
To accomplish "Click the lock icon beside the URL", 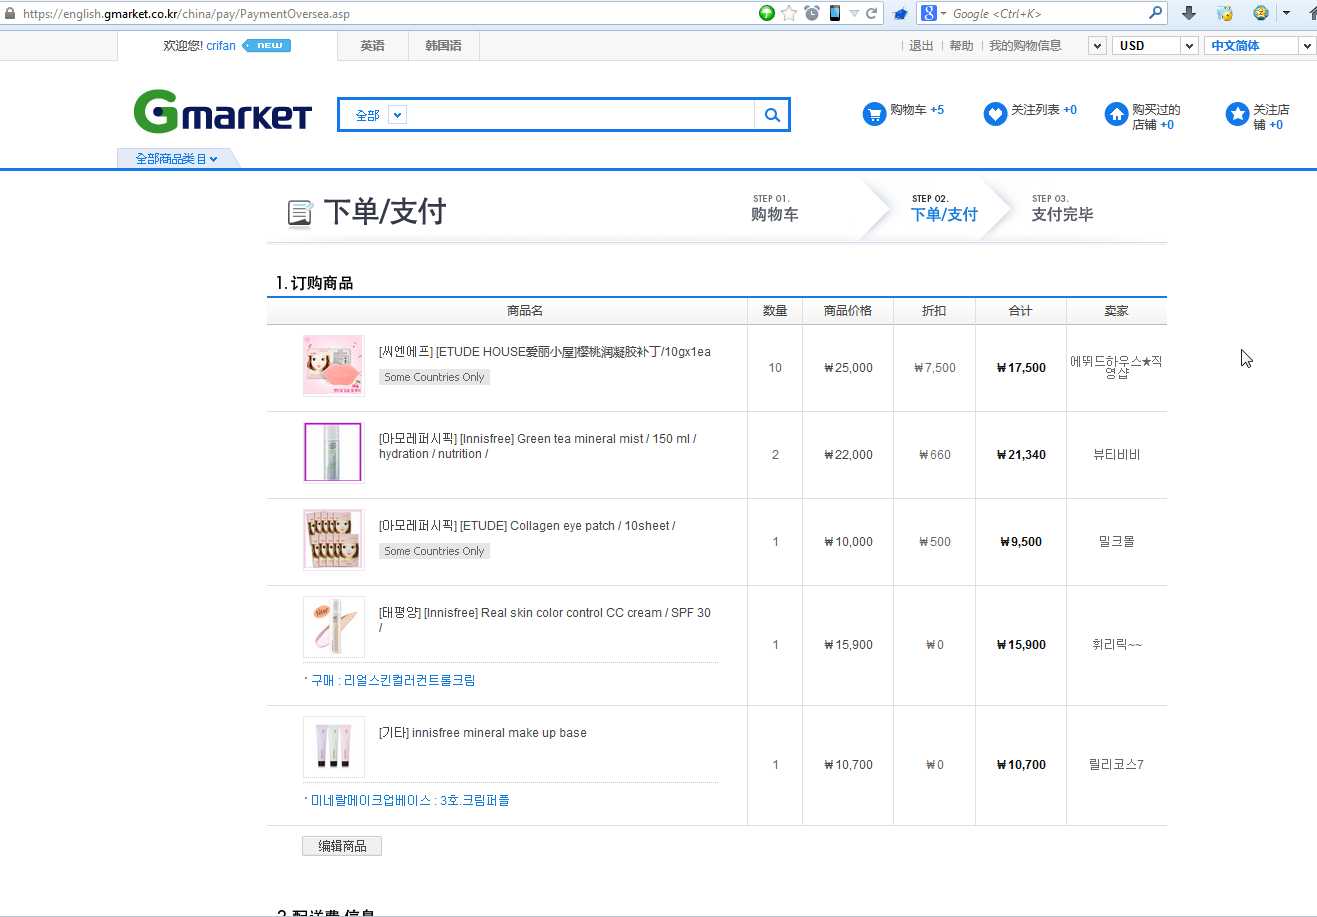I will 11,13.
